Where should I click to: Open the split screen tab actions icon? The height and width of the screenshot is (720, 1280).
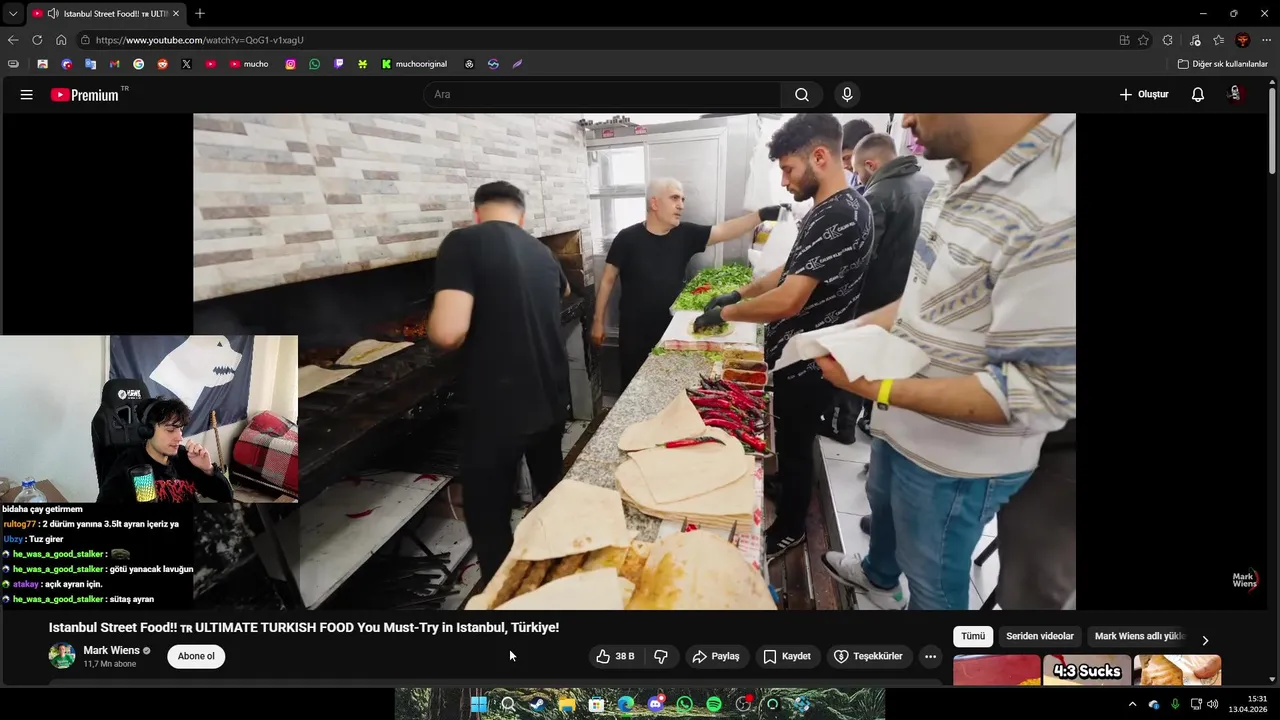[1125, 40]
